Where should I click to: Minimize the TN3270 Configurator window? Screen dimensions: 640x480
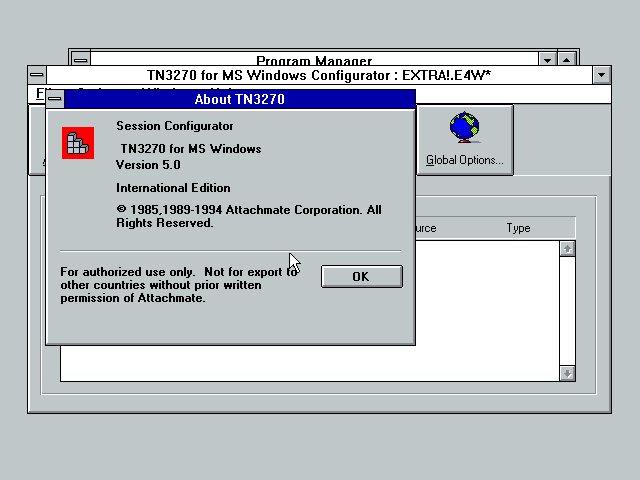602,75
